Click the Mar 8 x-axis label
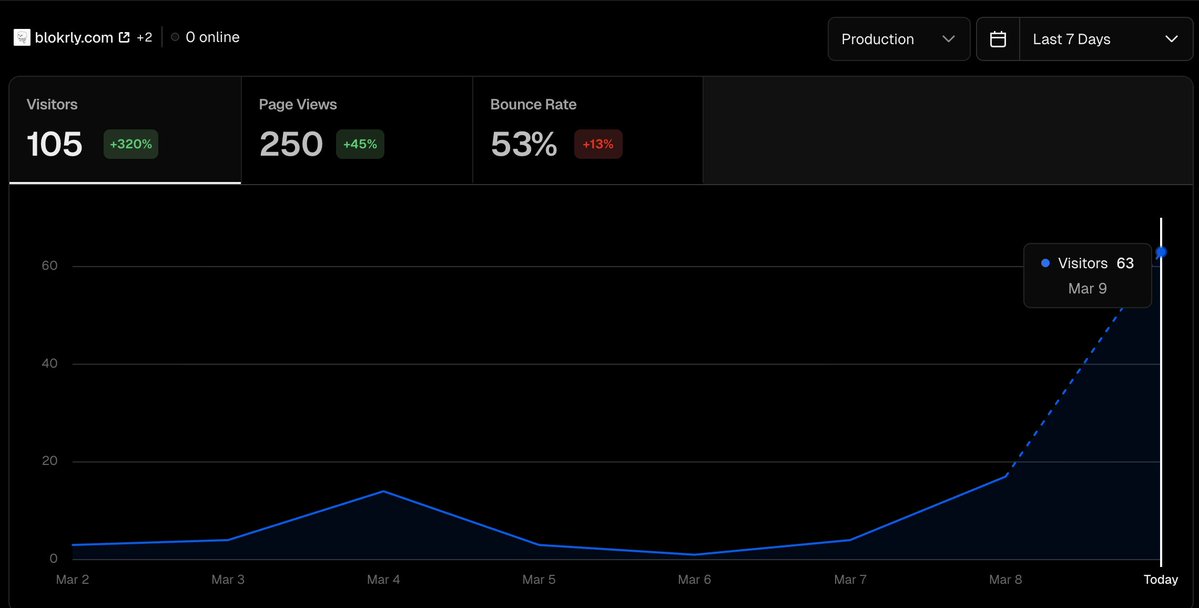The height and width of the screenshot is (608, 1199). point(1006,580)
